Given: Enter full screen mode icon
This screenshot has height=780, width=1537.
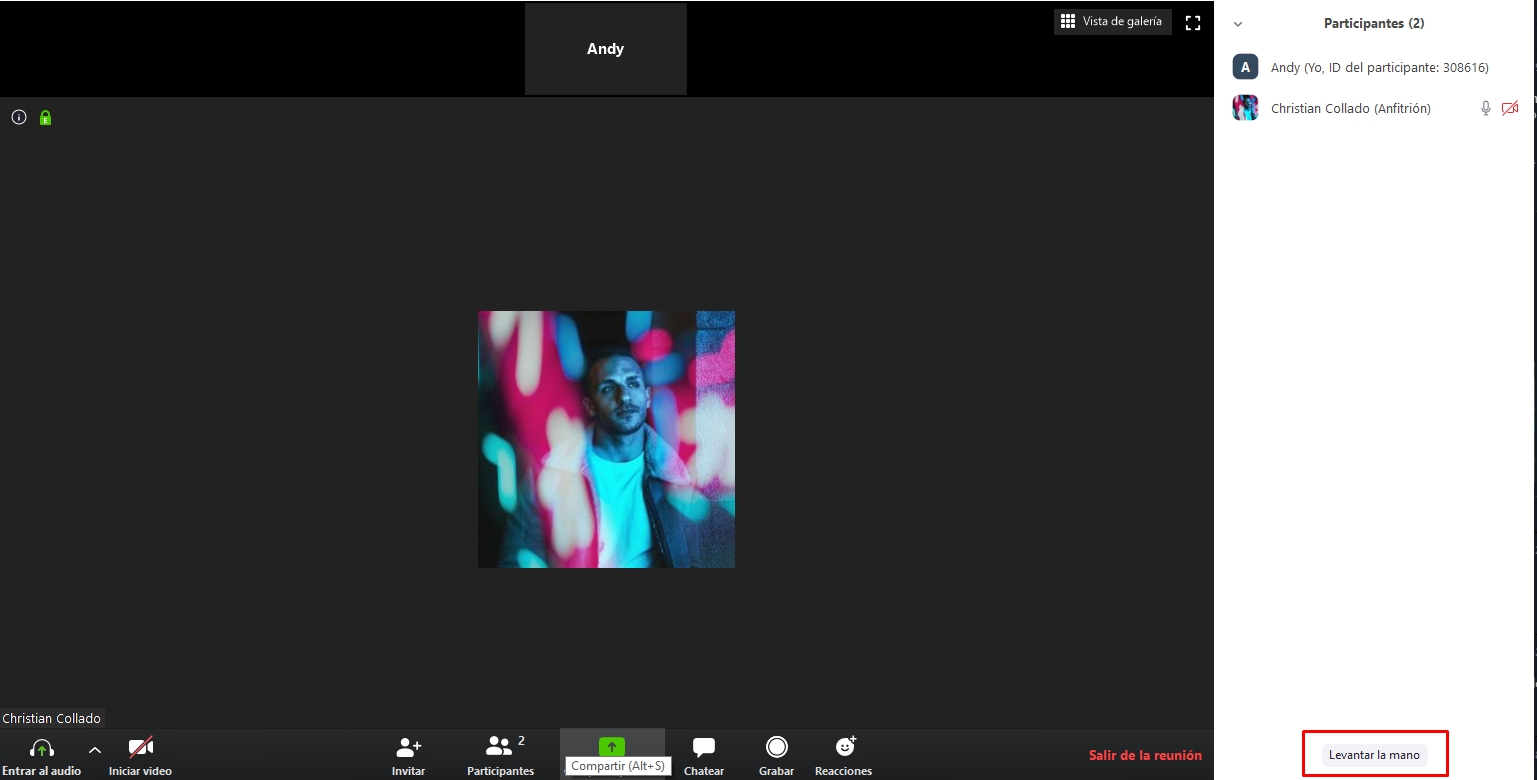Looking at the screenshot, I should [1192, 22].
